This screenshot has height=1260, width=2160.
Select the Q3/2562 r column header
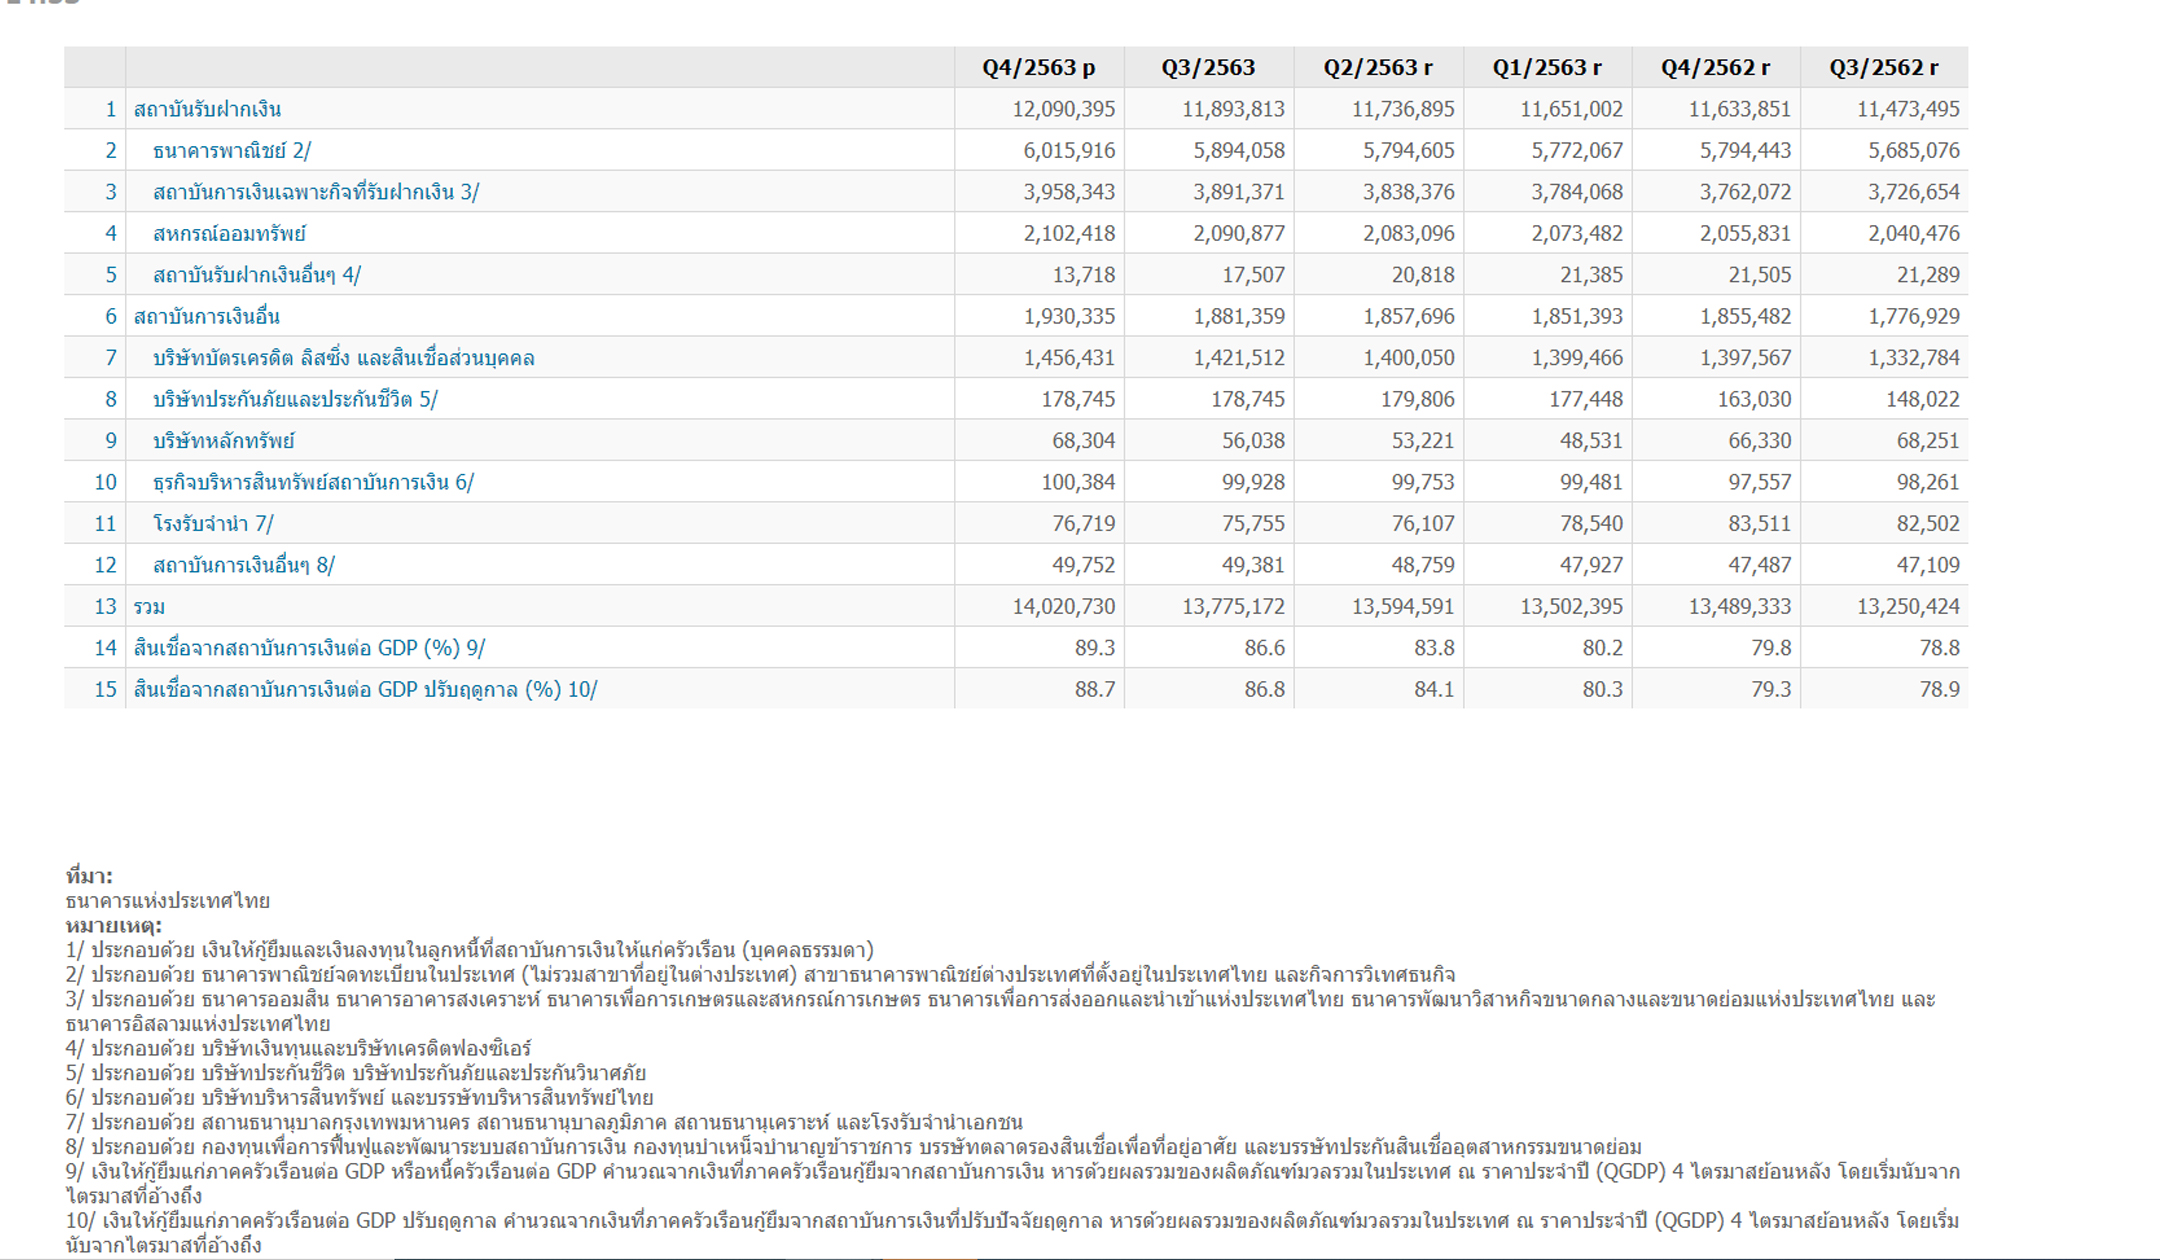(1883, 68)
